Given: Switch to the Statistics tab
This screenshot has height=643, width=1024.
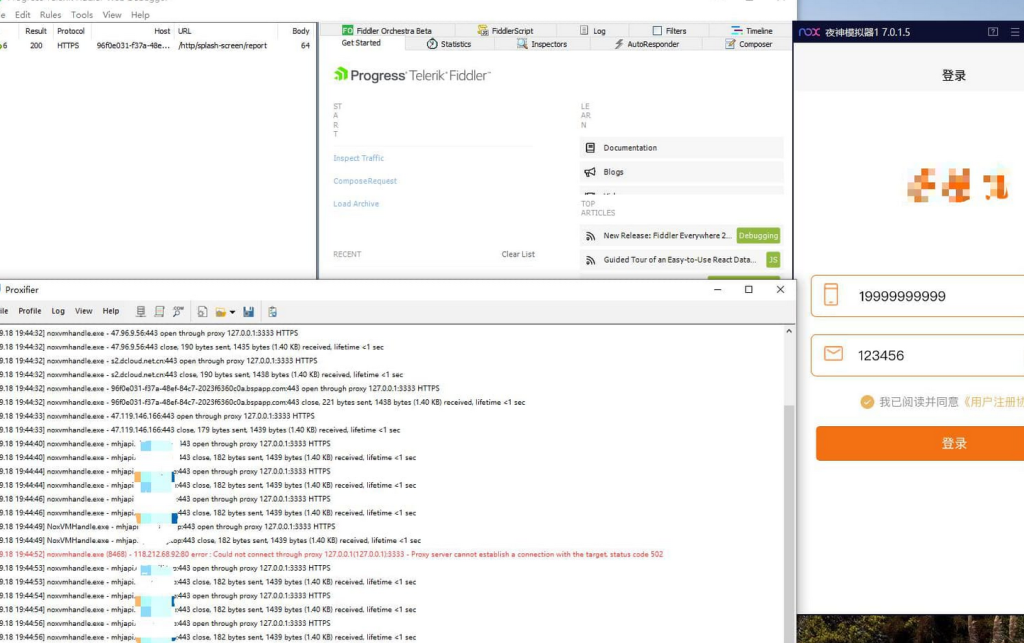Looking at the screenshot, I should 449,44.
